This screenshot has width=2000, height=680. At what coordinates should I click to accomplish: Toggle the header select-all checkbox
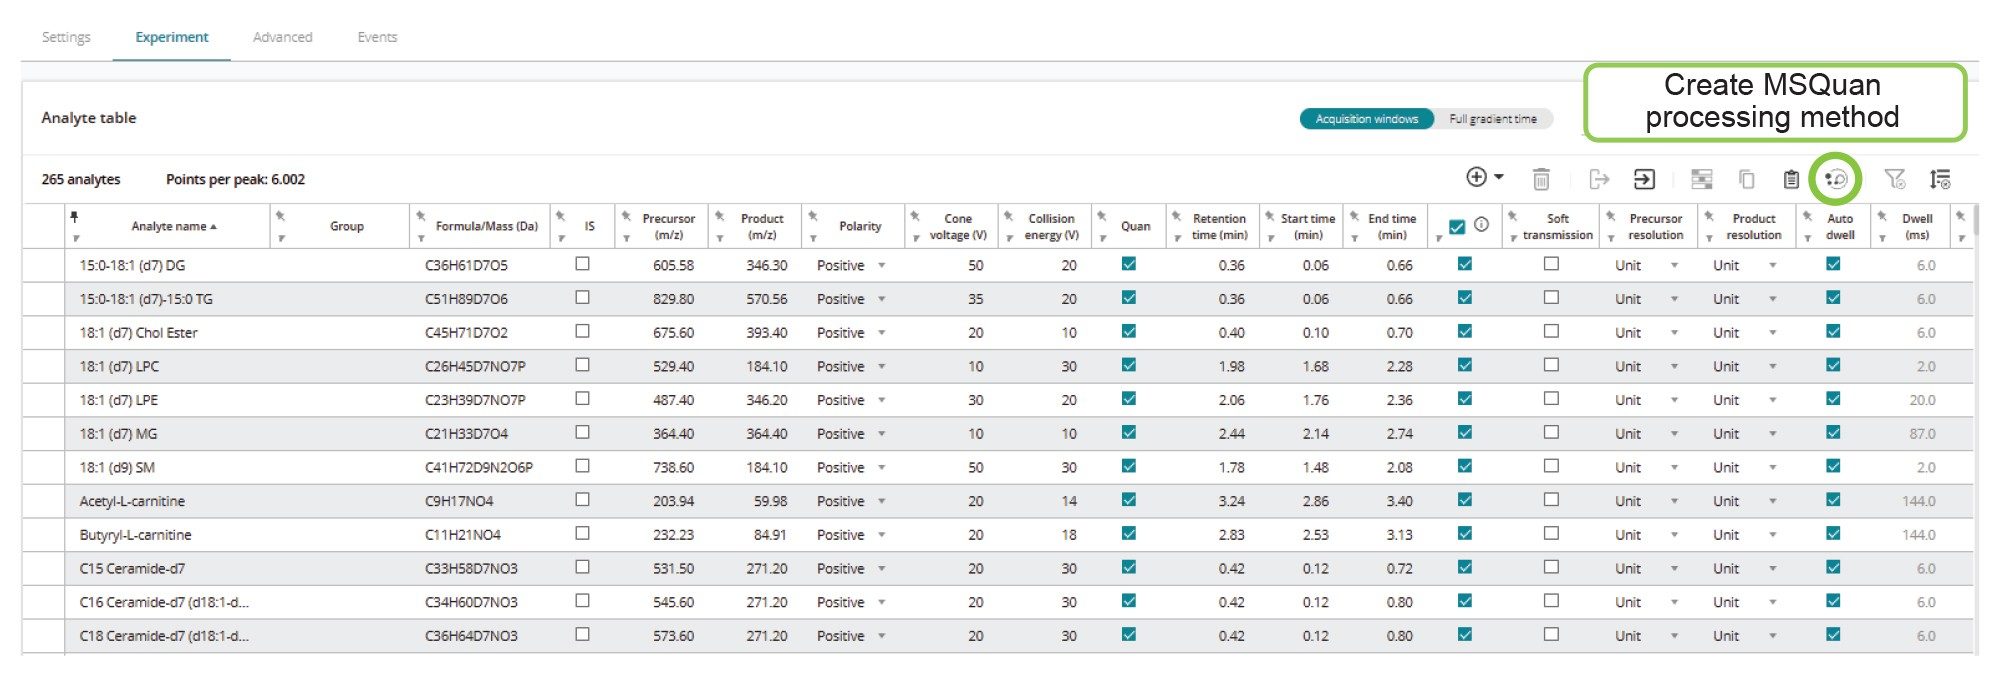pyautogui.click(x=1457, y=226)
